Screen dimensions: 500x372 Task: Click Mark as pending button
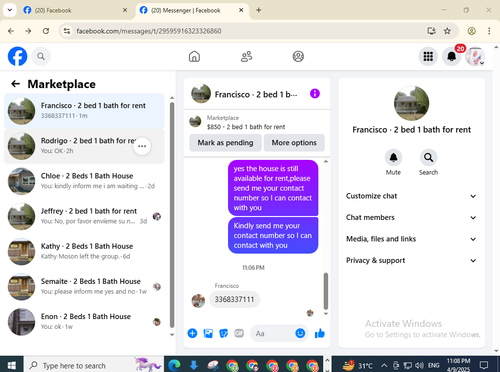coord(225,143)
